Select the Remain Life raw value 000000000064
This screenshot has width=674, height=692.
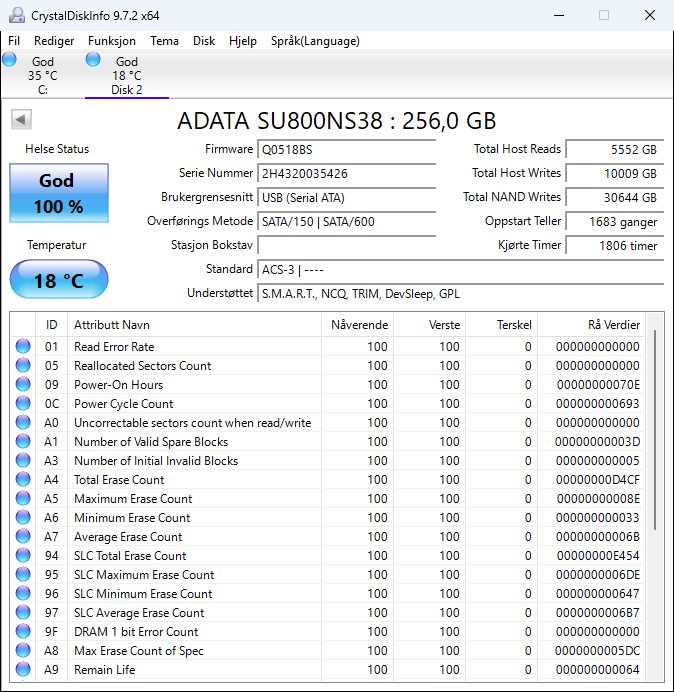coord(598,669)
